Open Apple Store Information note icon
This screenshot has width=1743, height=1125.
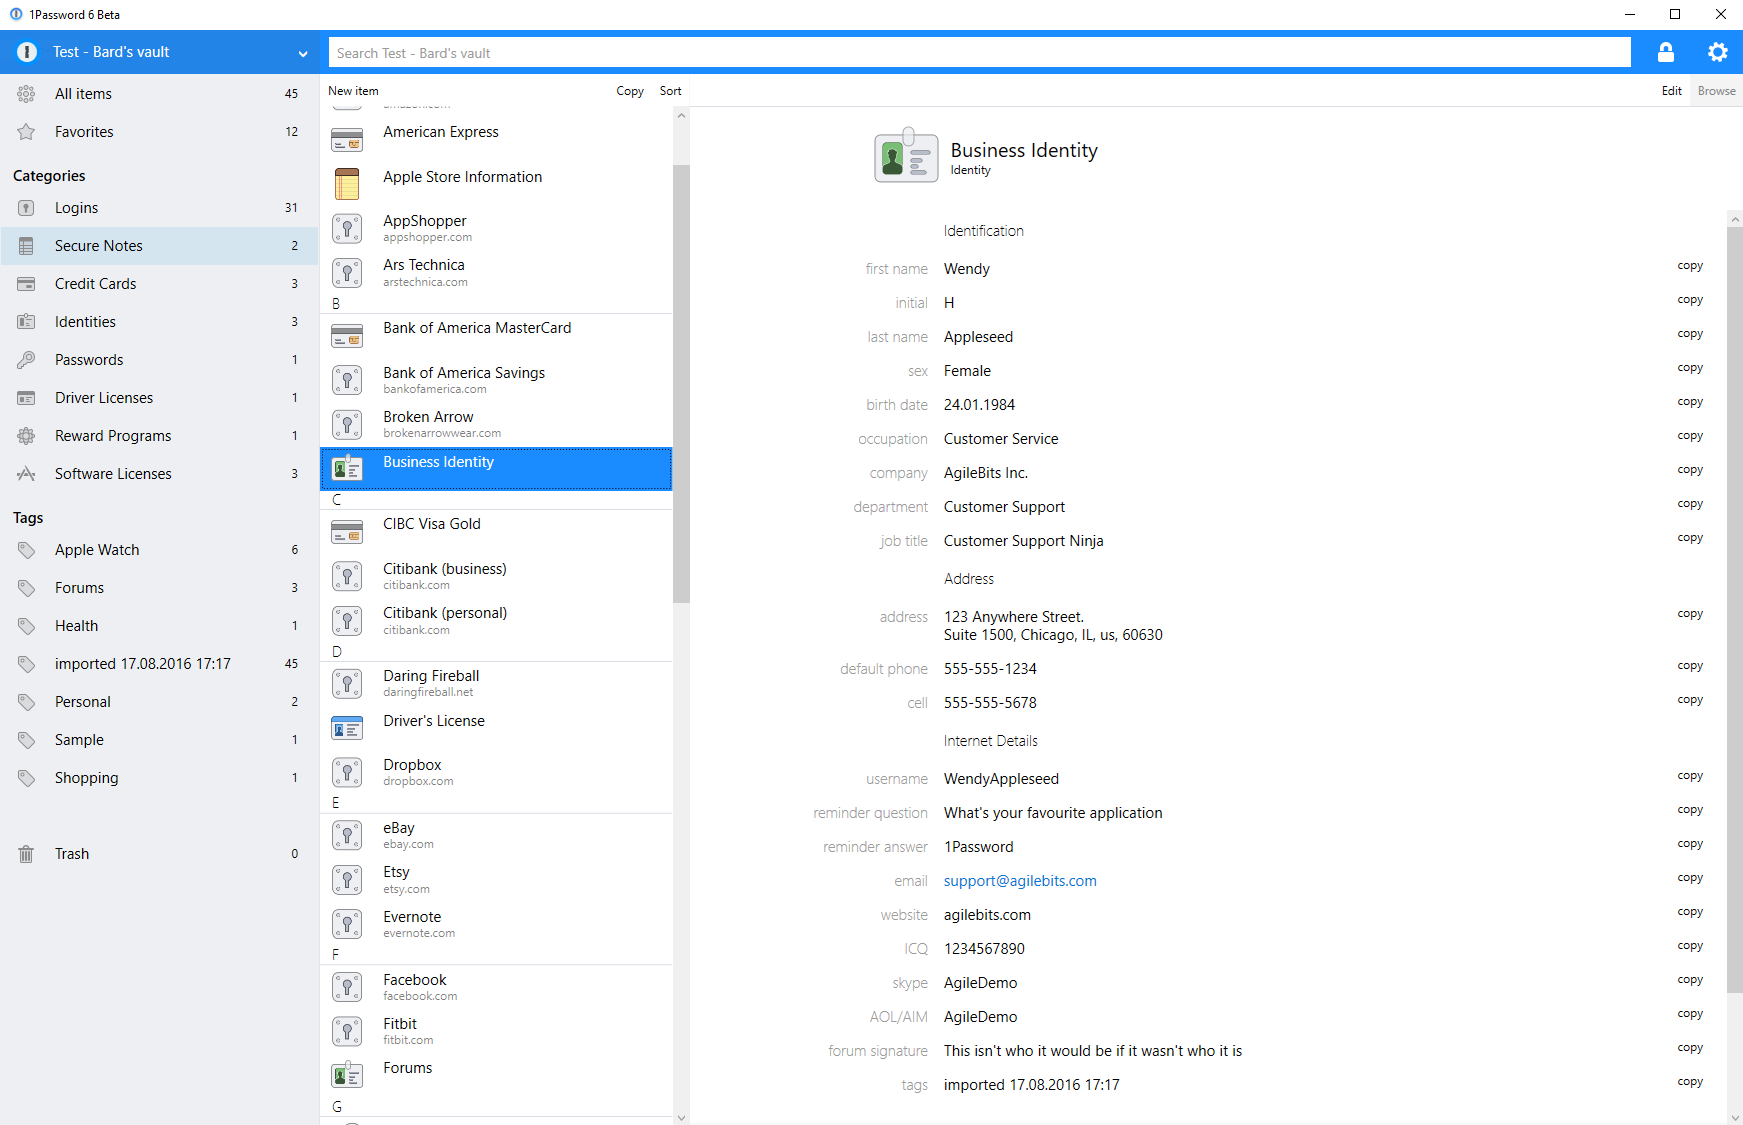point(347,184)
